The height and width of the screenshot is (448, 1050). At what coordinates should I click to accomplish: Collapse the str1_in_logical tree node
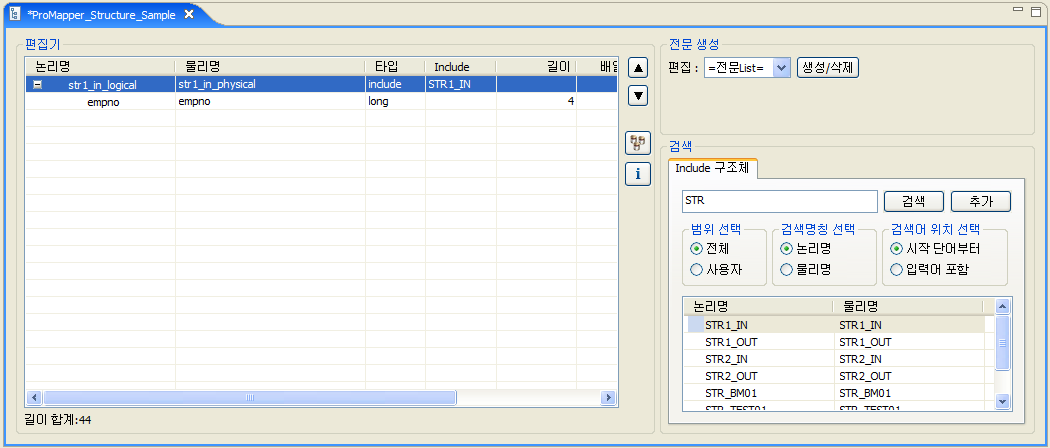(38, 85)
